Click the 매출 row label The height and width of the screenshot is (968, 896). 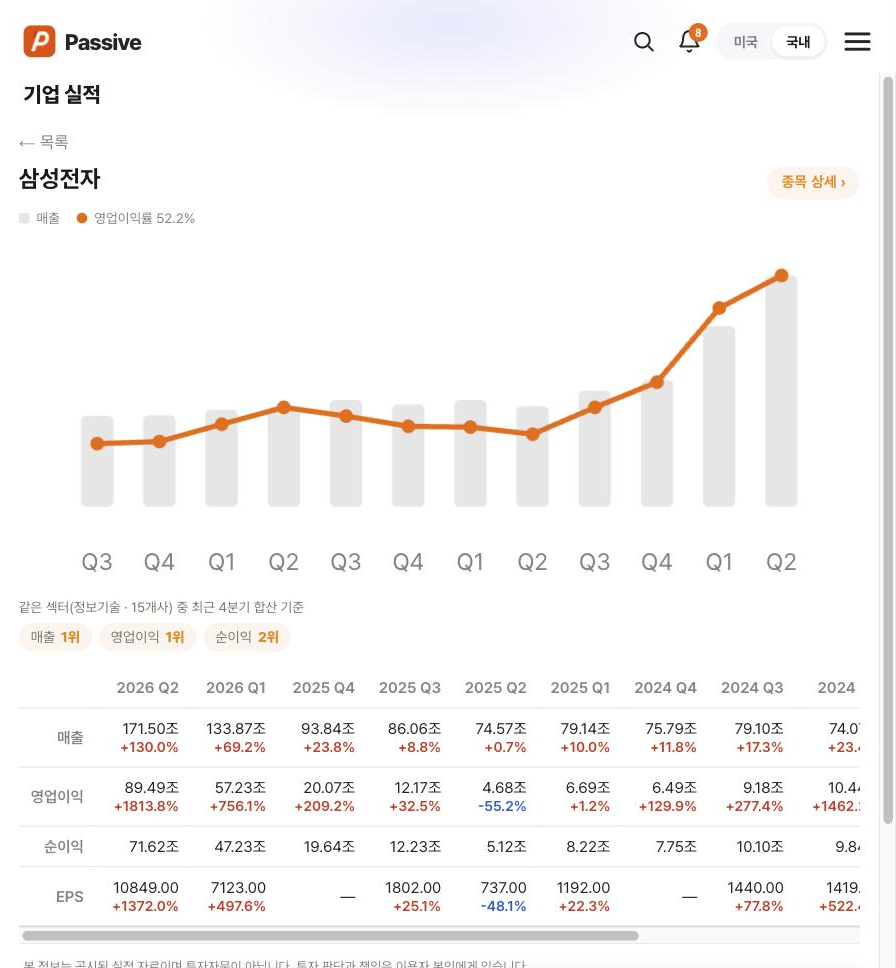point(70,737)
